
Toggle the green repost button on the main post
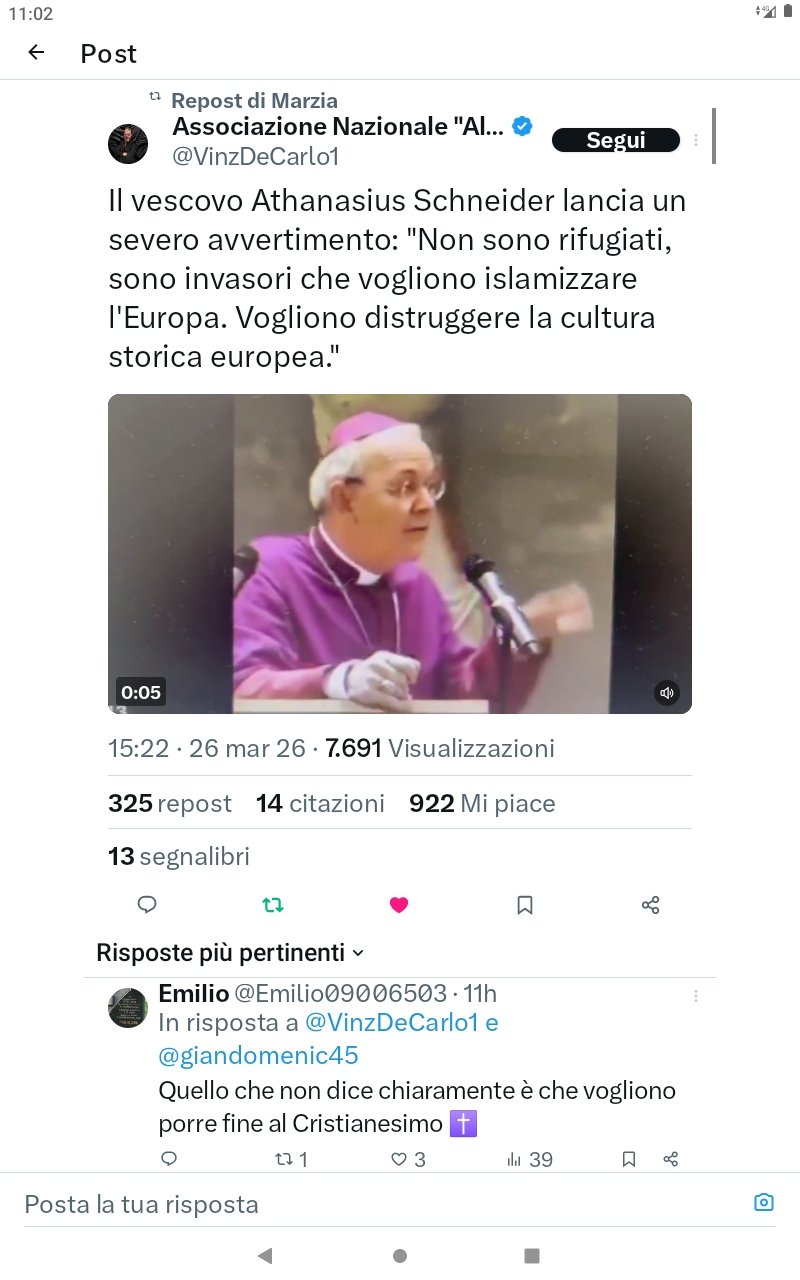(273, 905)
